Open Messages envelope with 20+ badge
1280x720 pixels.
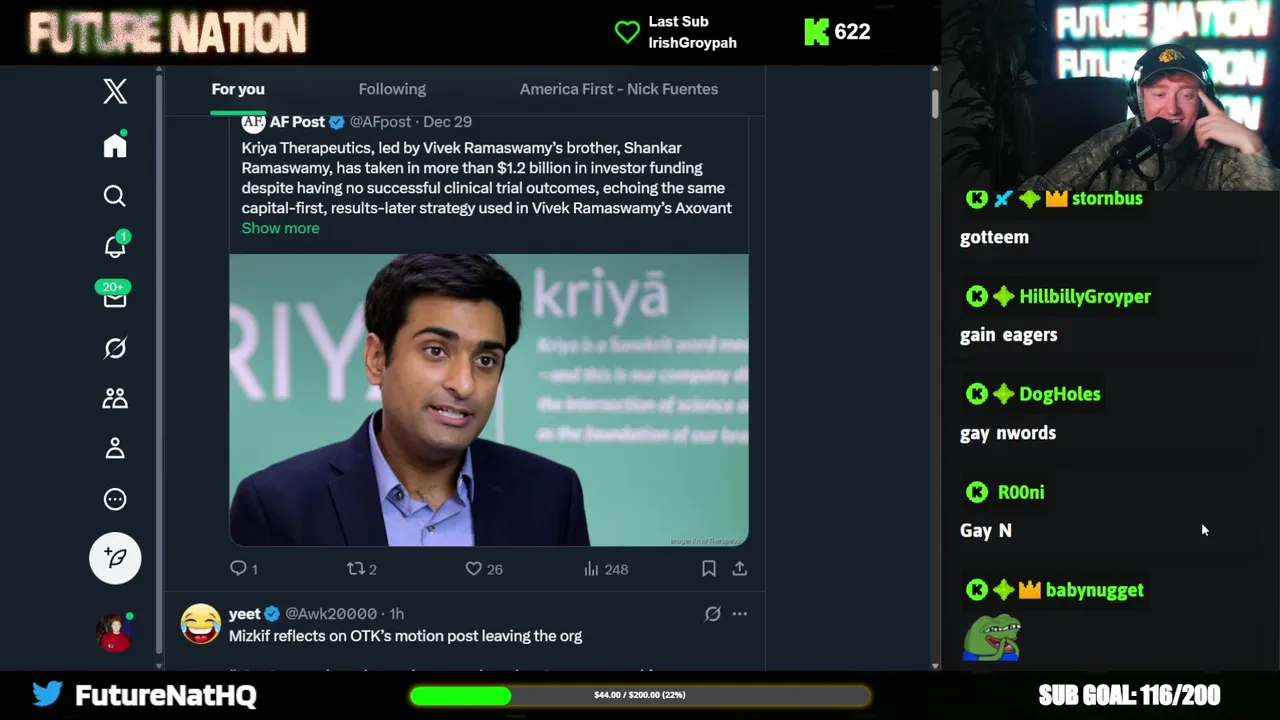[115, 298]
